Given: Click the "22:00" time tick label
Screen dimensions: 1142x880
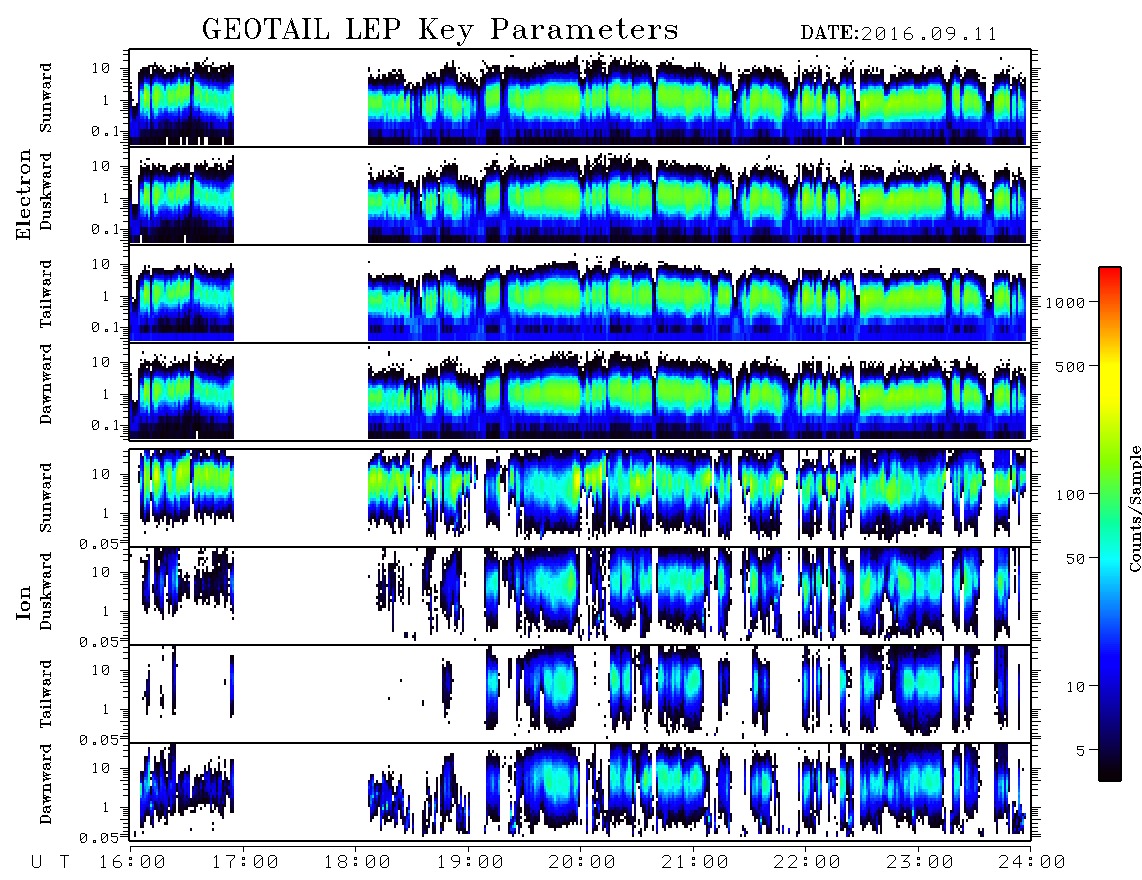Looking at the screenshot, I should tap(807, 863).
